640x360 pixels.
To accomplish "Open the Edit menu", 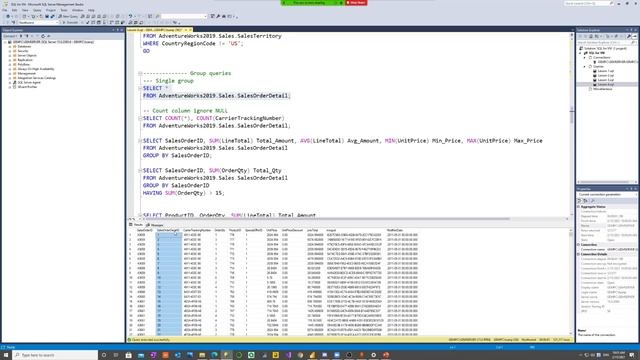I will point(15,10).
